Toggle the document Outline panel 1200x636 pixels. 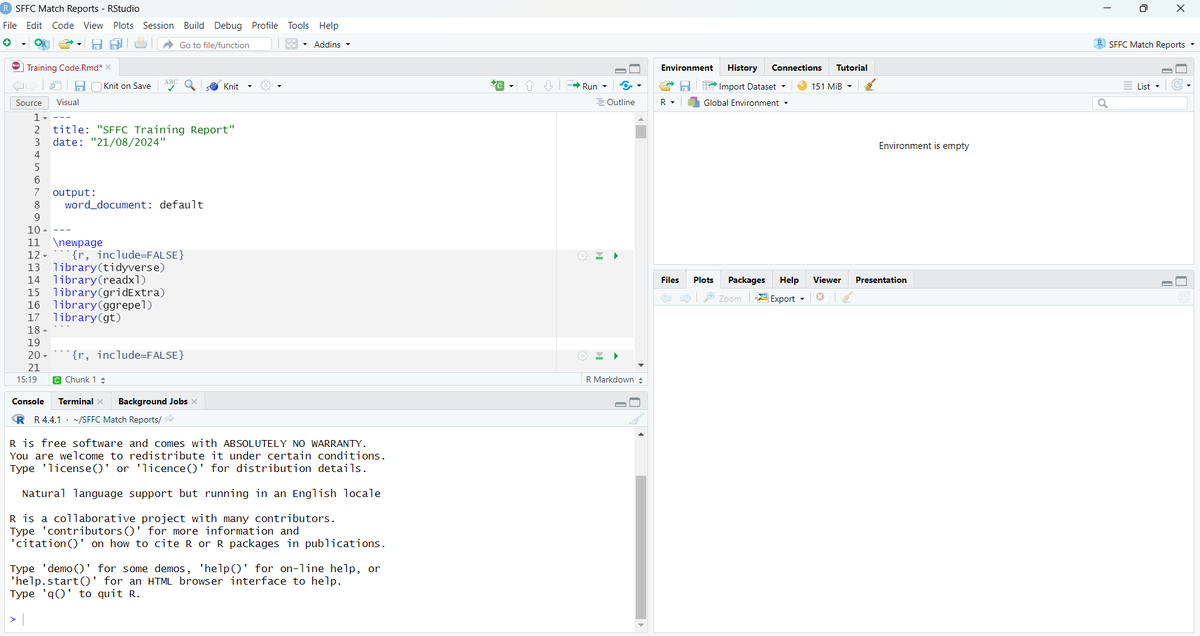point(615,103)
